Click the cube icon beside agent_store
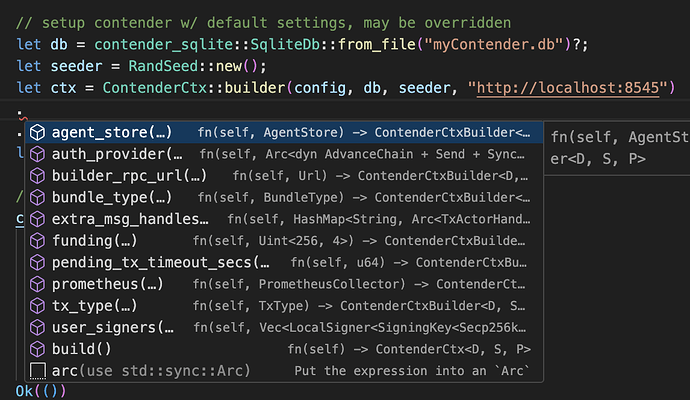 point(37,132)
